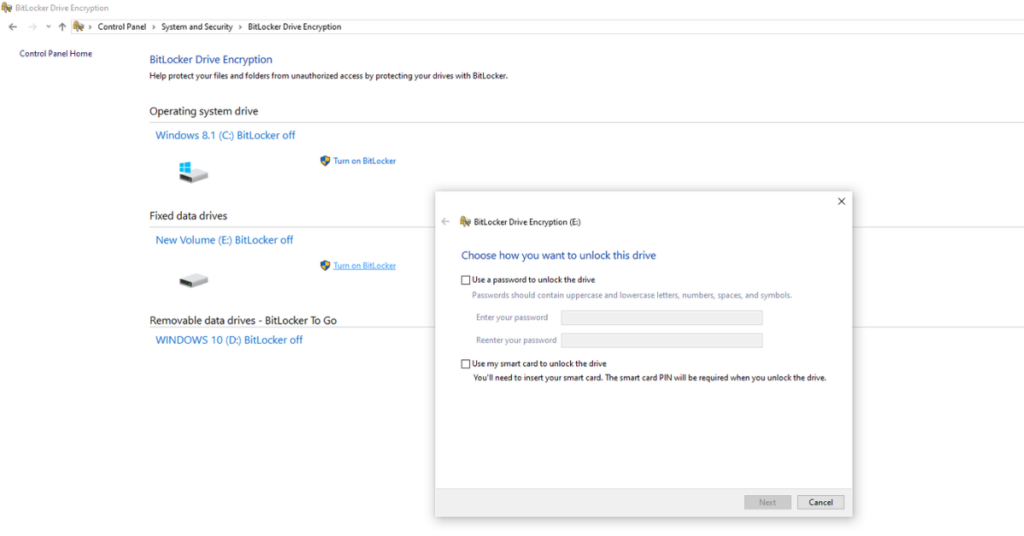Click the BitLocker Drive Encryption page title

pyautogui.click(x=211, y=59)
